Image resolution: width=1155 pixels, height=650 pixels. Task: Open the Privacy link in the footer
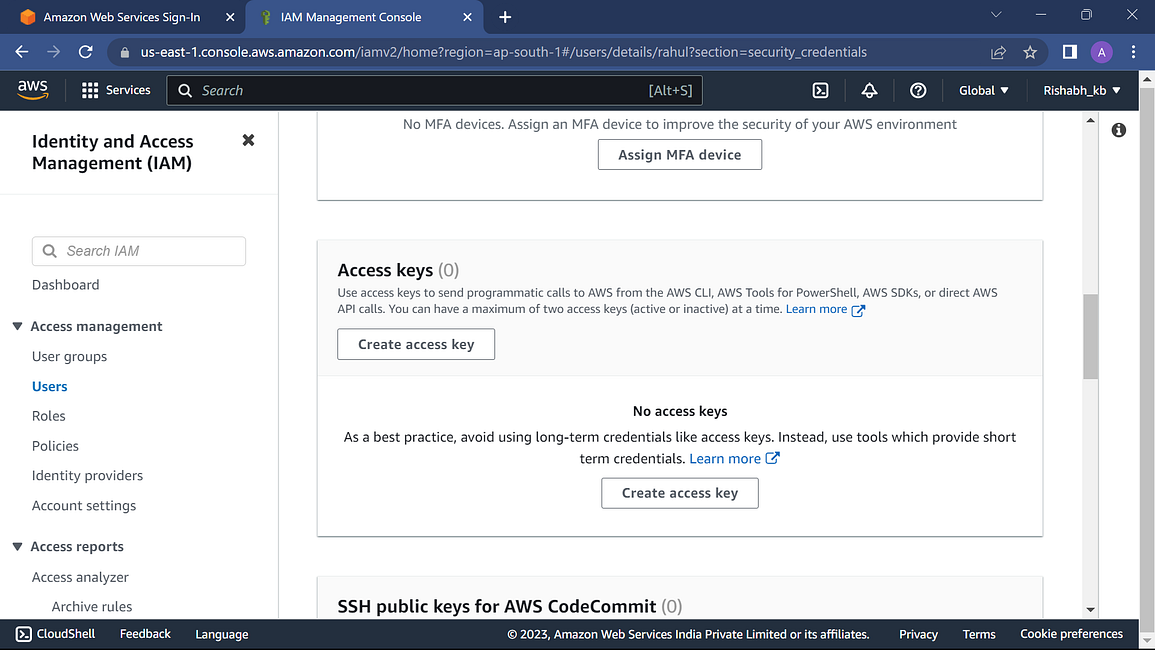[x=918, y=634]
